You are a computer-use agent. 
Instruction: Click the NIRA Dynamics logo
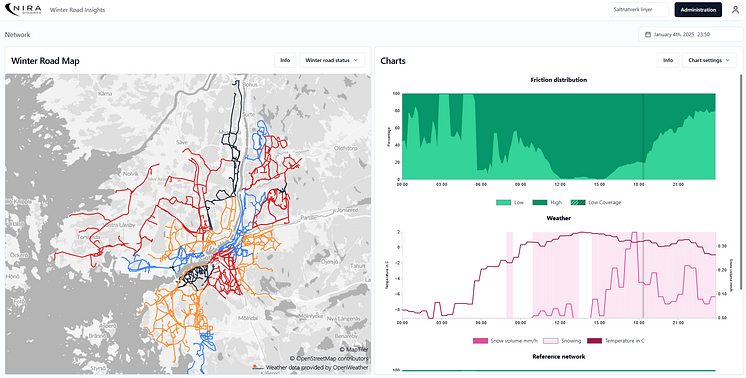pos(23,10)
